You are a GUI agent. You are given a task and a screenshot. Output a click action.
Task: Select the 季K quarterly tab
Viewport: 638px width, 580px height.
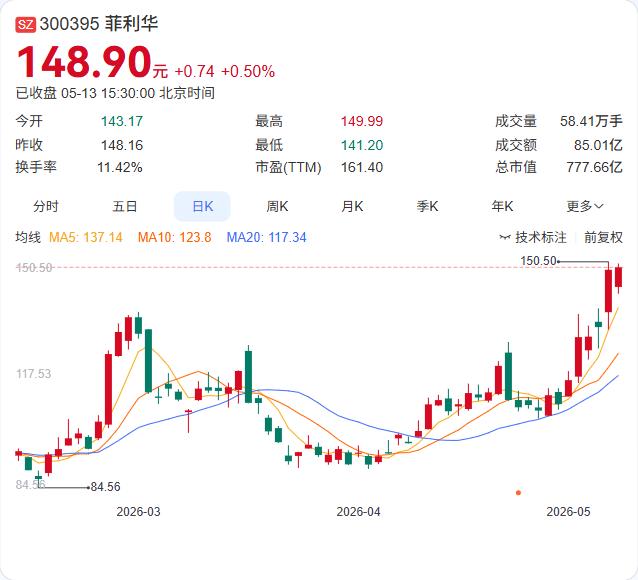tap(427, 206)
